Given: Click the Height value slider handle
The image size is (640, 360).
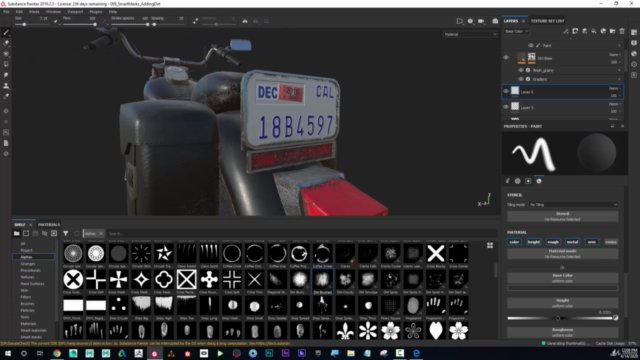Looking at the screenshot, I should (x=558, y=318).
